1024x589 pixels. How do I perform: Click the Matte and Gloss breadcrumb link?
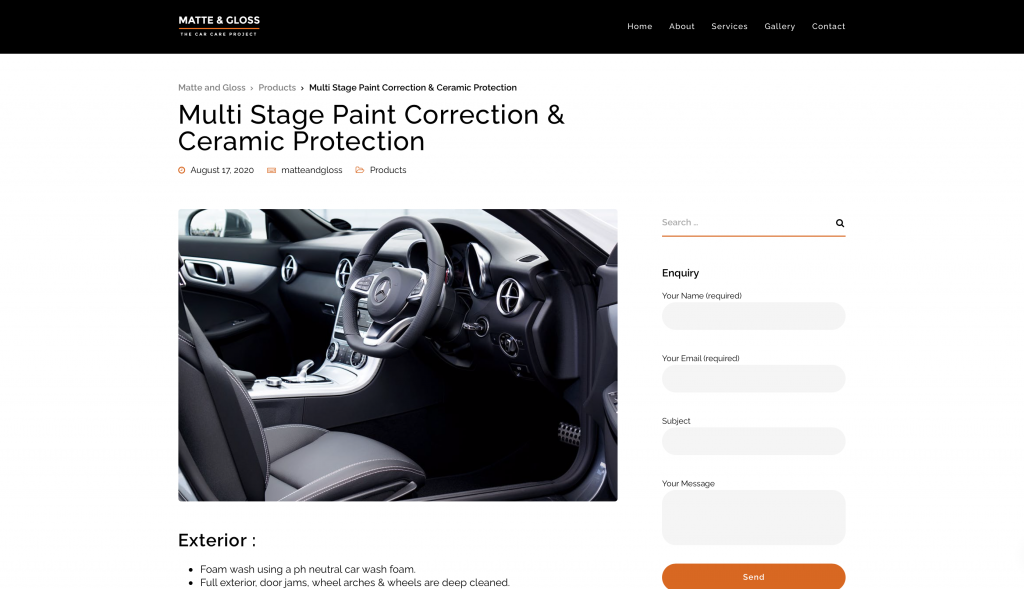click(x=212, y=88)
